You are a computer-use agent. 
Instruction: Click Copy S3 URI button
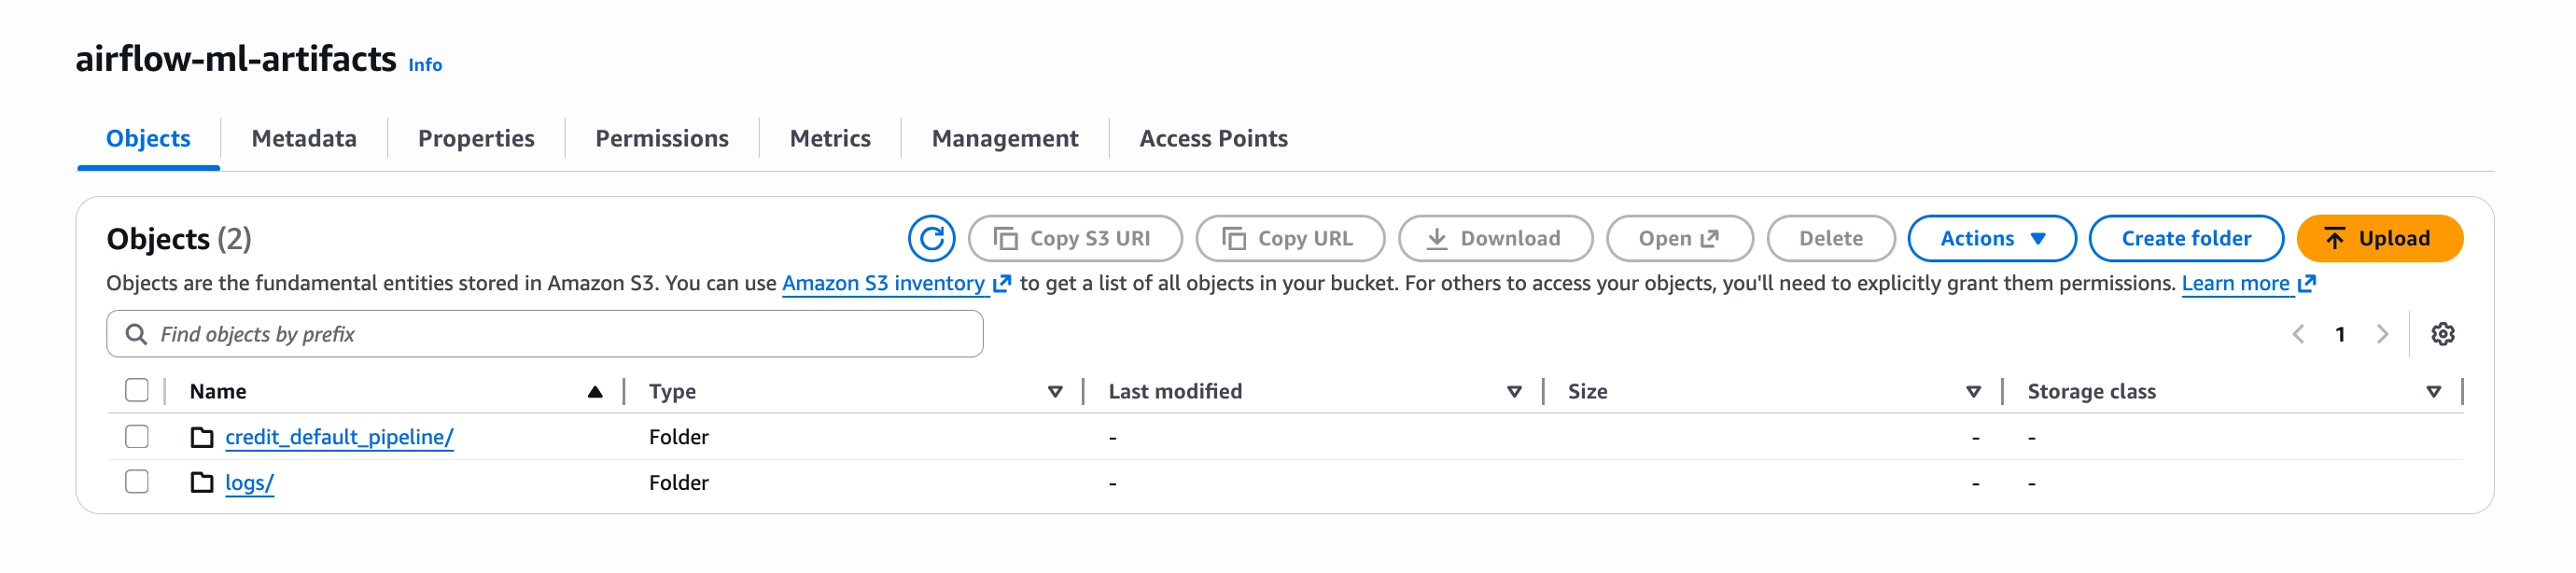[x=1074, y=238]
